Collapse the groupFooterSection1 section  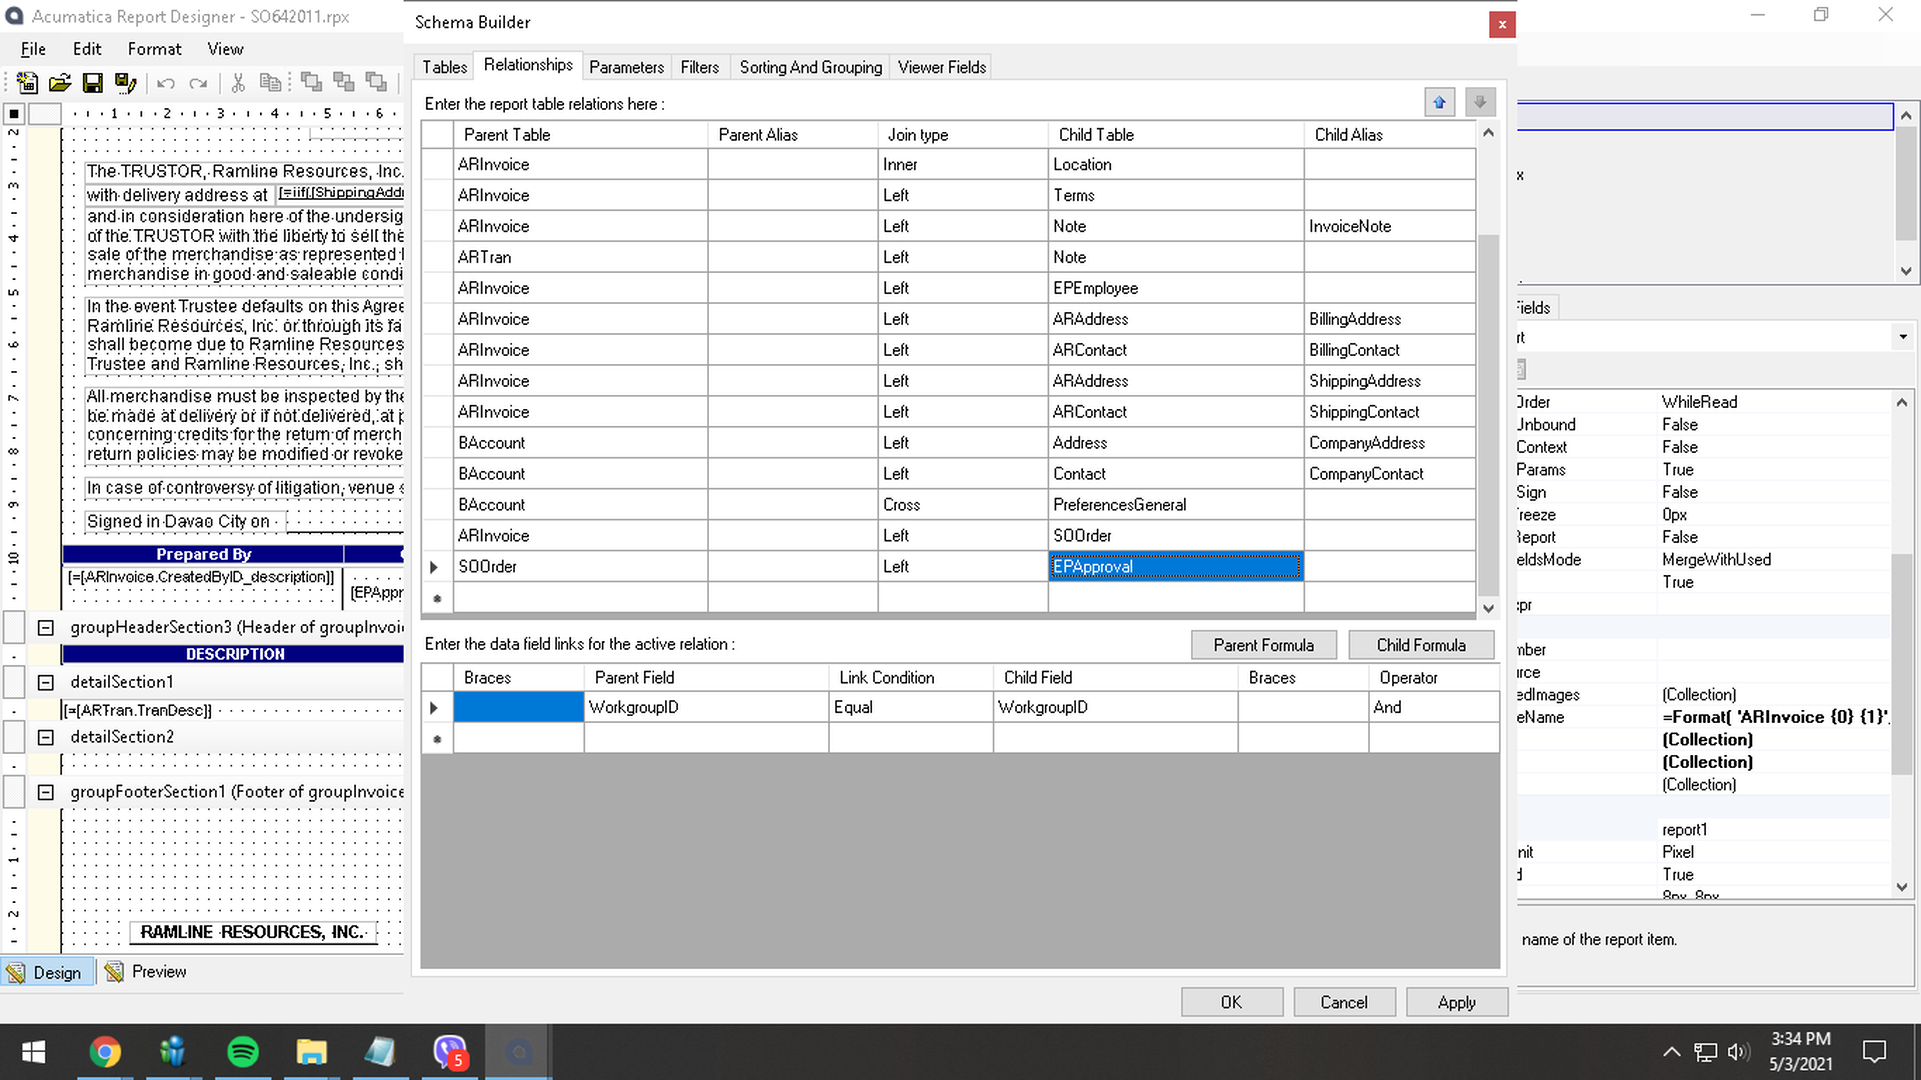click(x=45, y=792)
